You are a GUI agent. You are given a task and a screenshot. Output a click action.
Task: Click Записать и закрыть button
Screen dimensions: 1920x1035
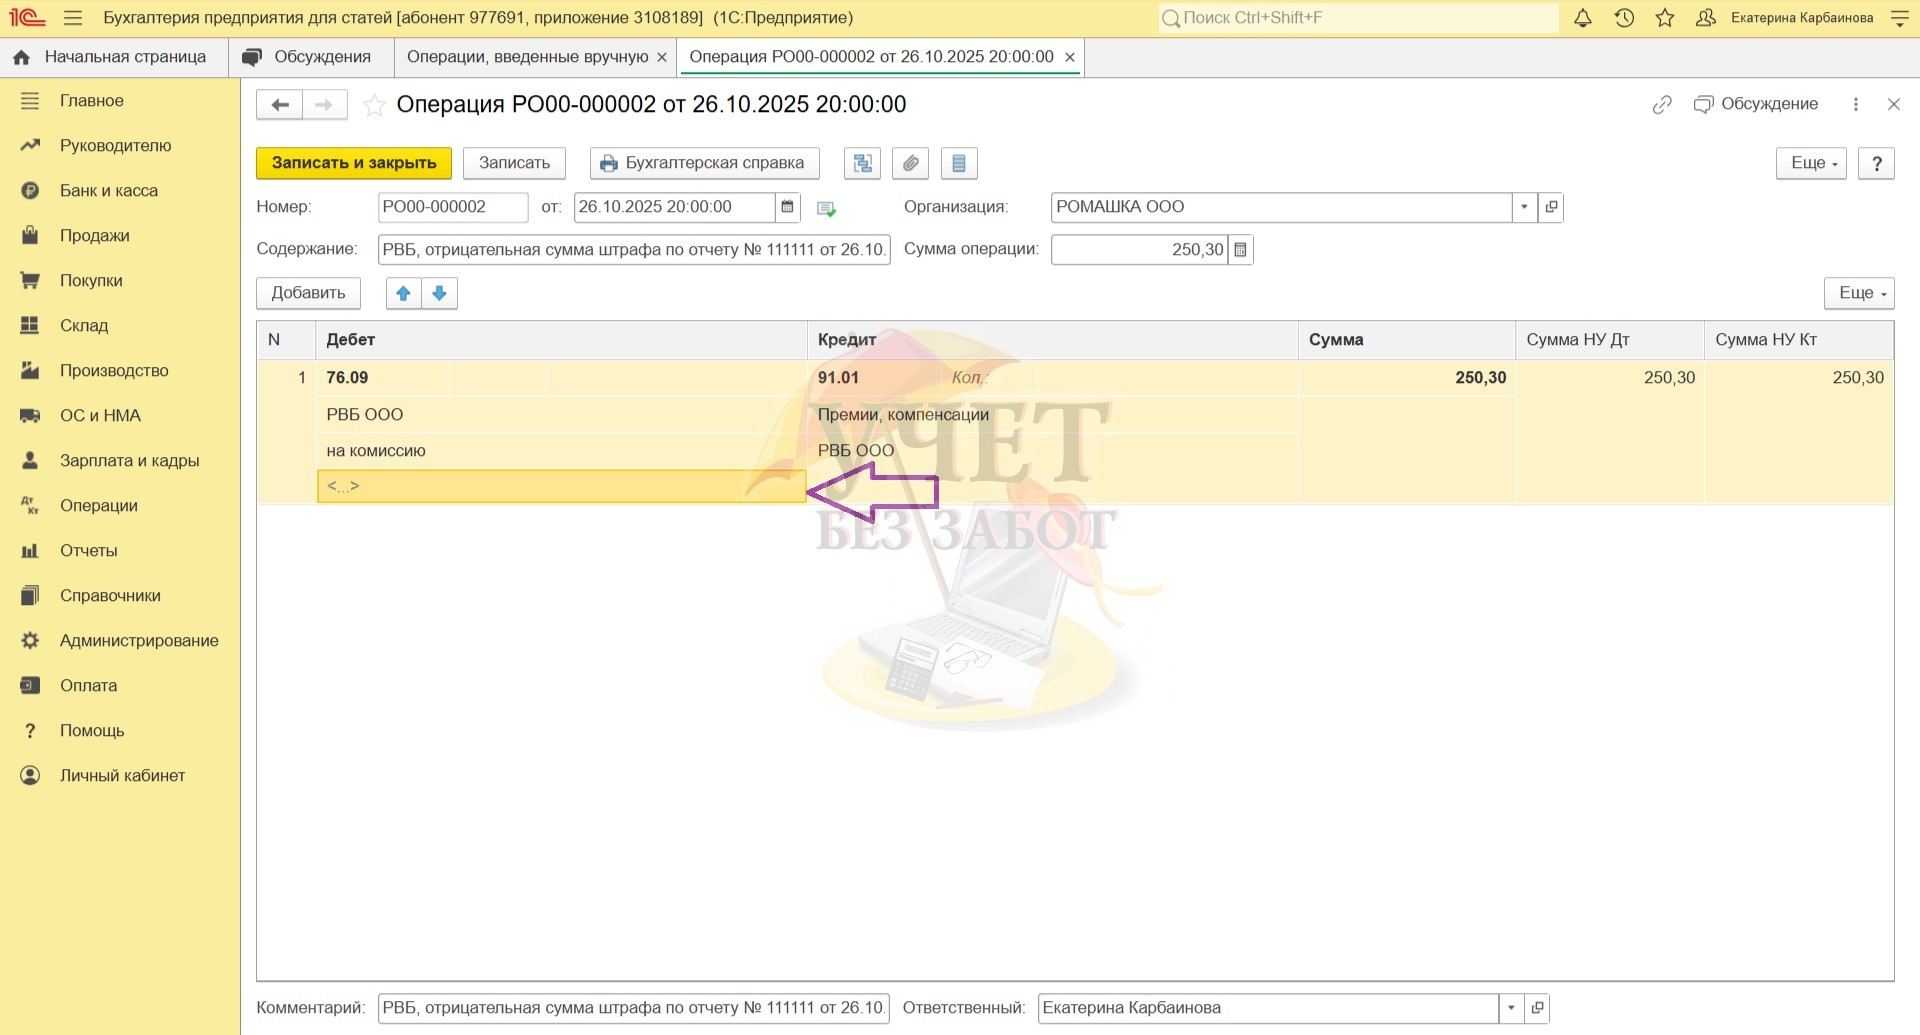click(353, 163)
